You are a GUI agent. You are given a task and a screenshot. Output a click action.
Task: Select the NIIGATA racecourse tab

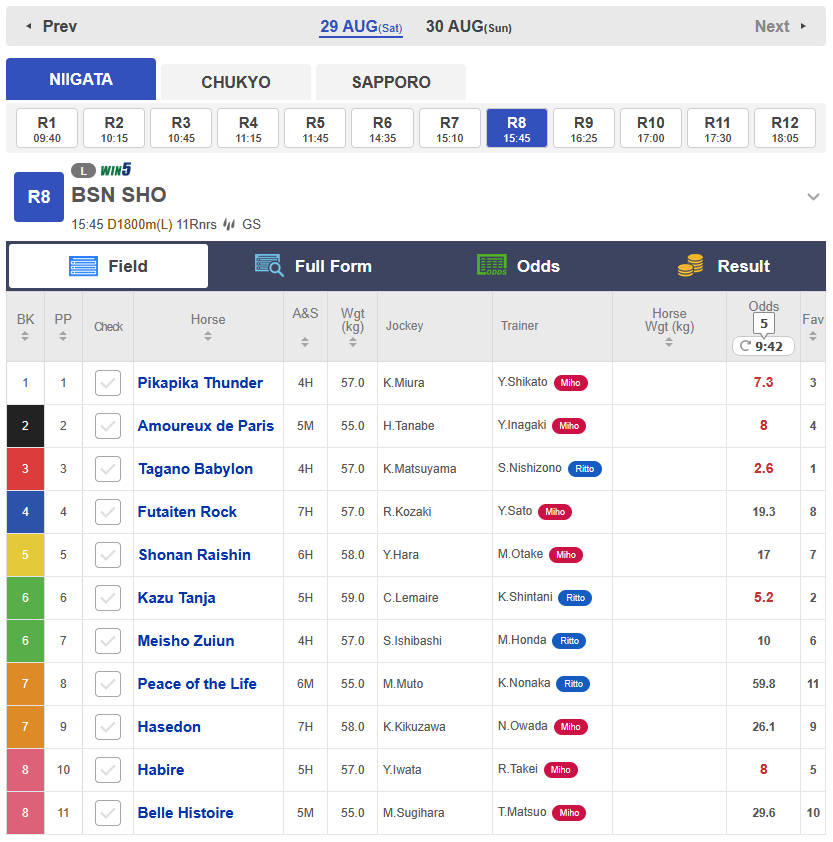[x=81, y=79]
